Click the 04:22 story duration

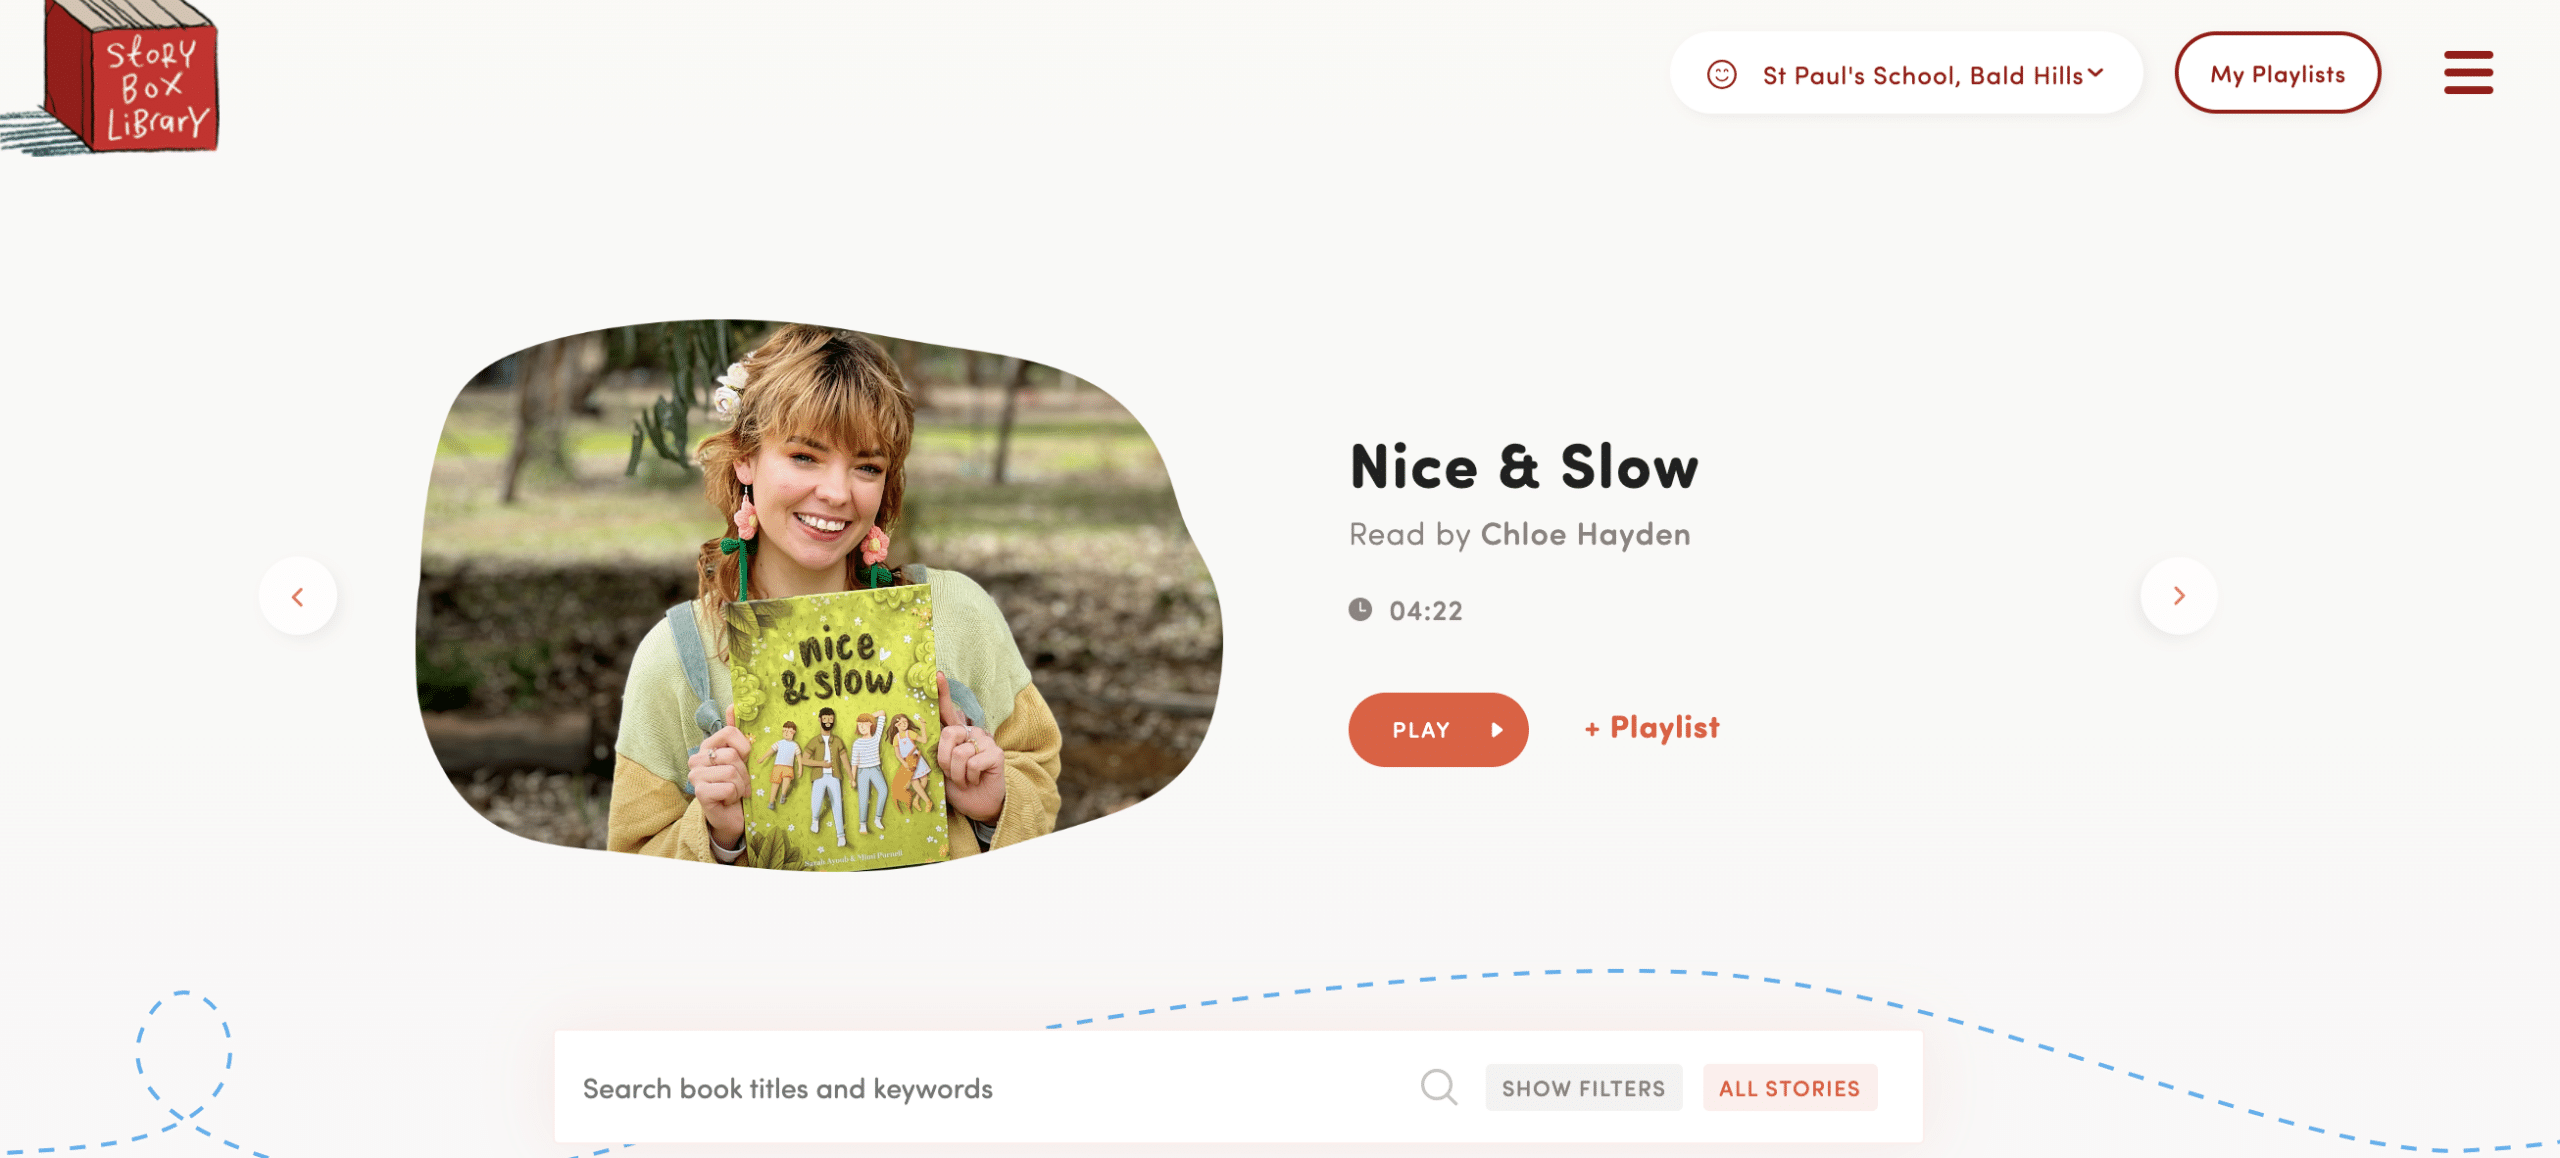click(x=1426, y=610)
